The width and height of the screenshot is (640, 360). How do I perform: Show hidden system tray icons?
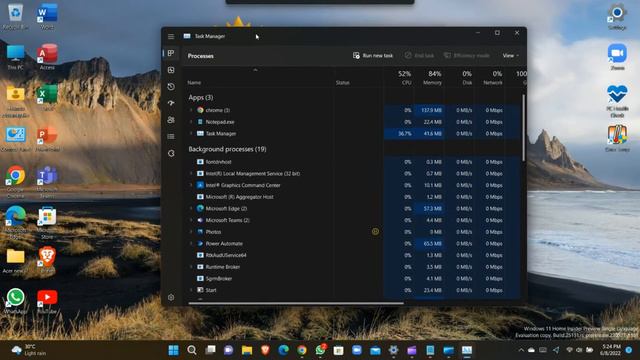[x=521, y=350]
